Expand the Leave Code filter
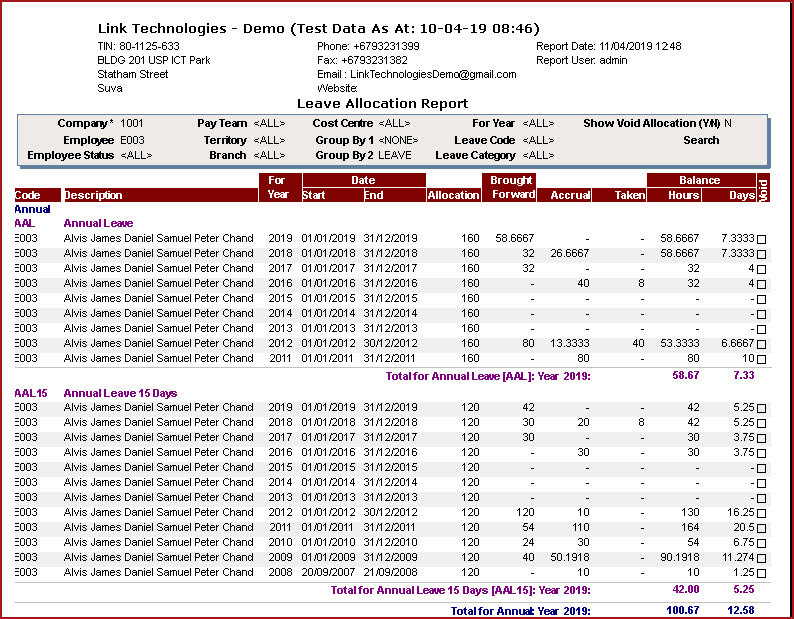 point(538,140)
